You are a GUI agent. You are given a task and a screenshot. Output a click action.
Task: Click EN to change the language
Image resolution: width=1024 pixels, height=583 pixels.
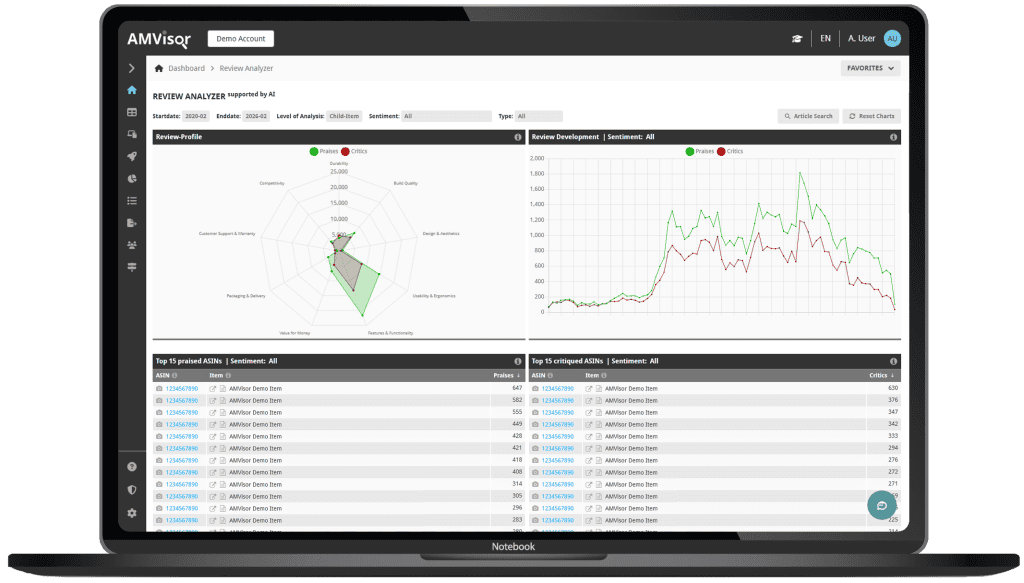pyautogui.click(x=825, y=38)
